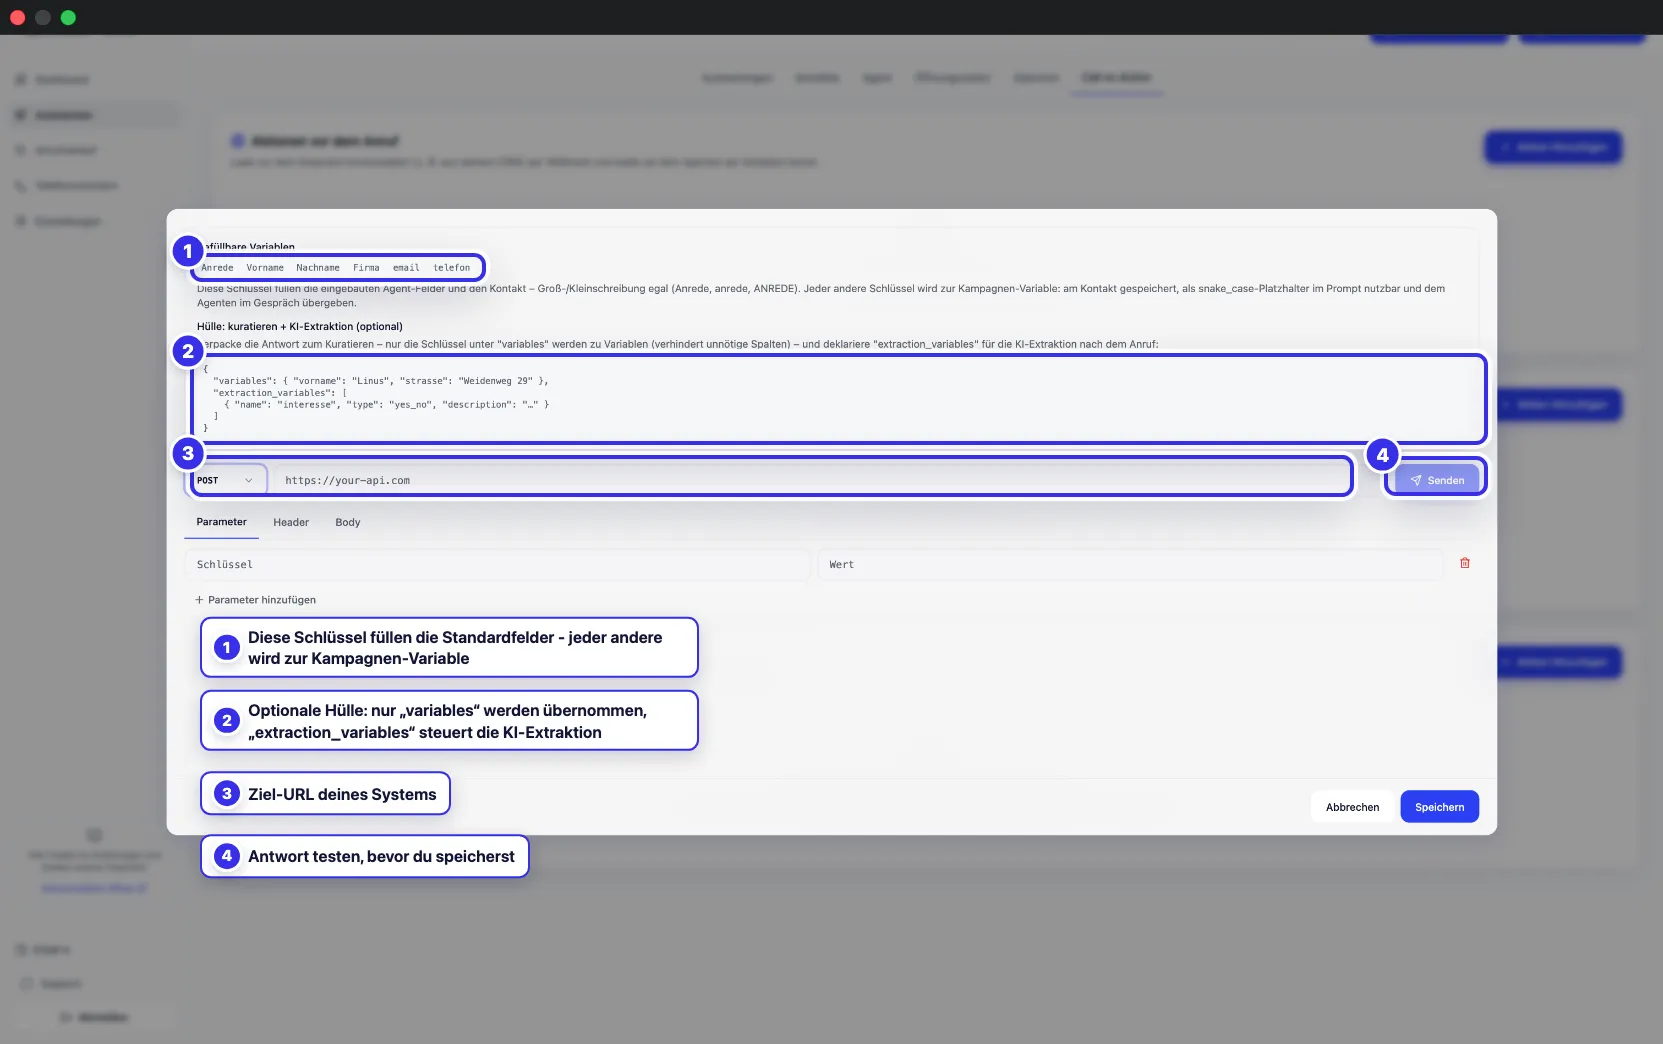Focus the Schlüssel input field
This screenshot has height=1044, width=1663.
point(497,564)
